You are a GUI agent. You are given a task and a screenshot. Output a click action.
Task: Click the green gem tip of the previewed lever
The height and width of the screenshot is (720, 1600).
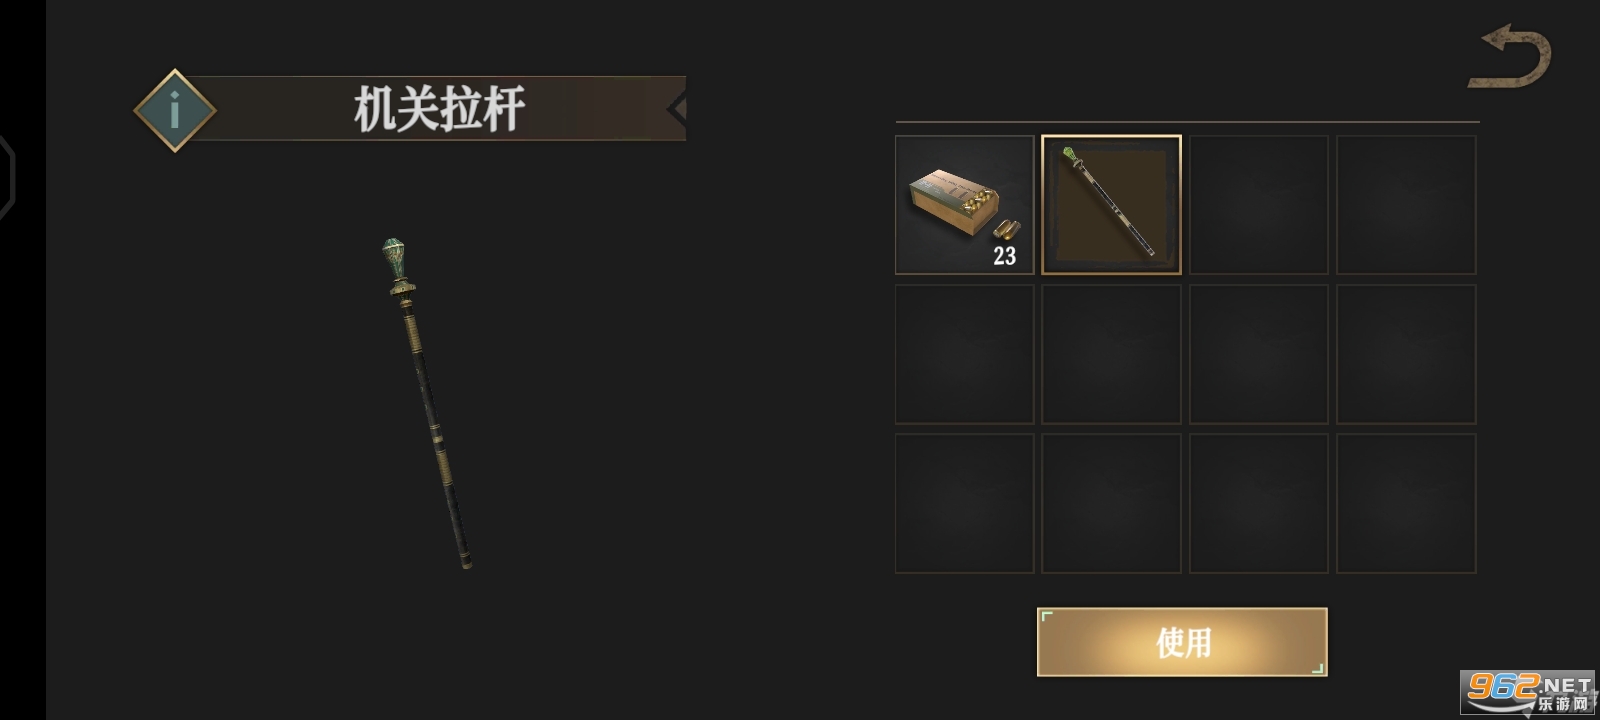[394, 256]
